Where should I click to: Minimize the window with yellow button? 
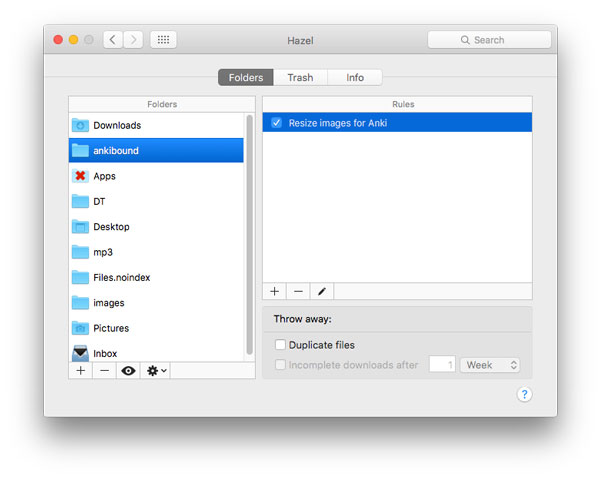coord(73,40)
